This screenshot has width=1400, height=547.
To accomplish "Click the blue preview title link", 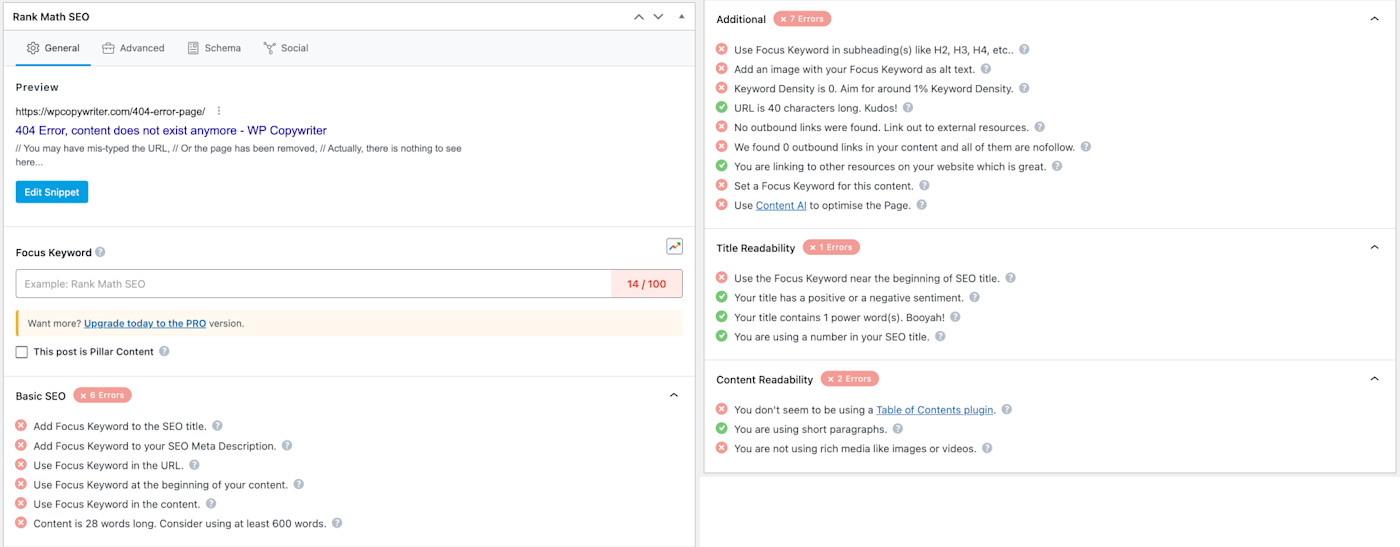I will click(x=171, y=131).
